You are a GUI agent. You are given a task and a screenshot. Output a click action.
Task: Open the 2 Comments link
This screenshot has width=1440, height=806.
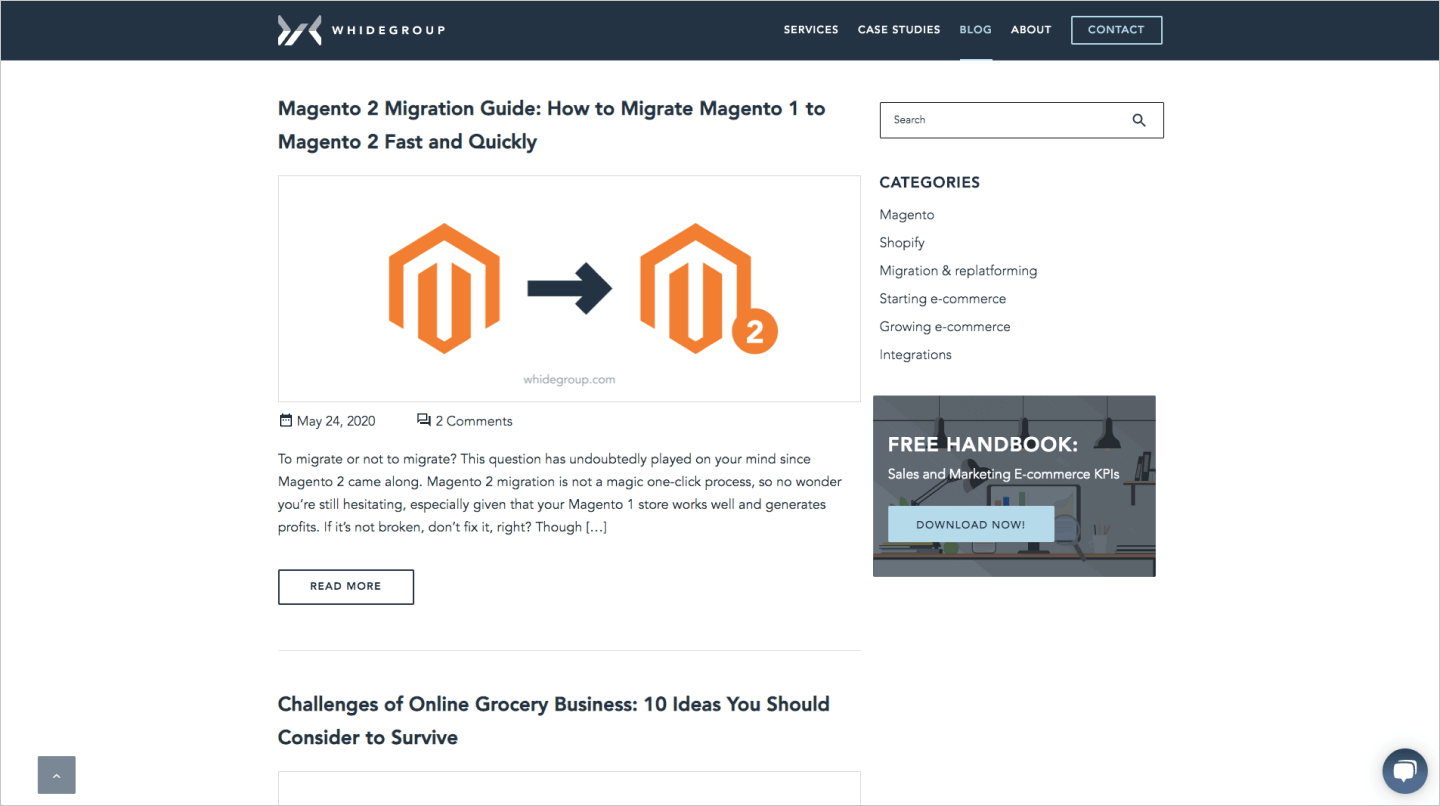click(x=473, y=421)
